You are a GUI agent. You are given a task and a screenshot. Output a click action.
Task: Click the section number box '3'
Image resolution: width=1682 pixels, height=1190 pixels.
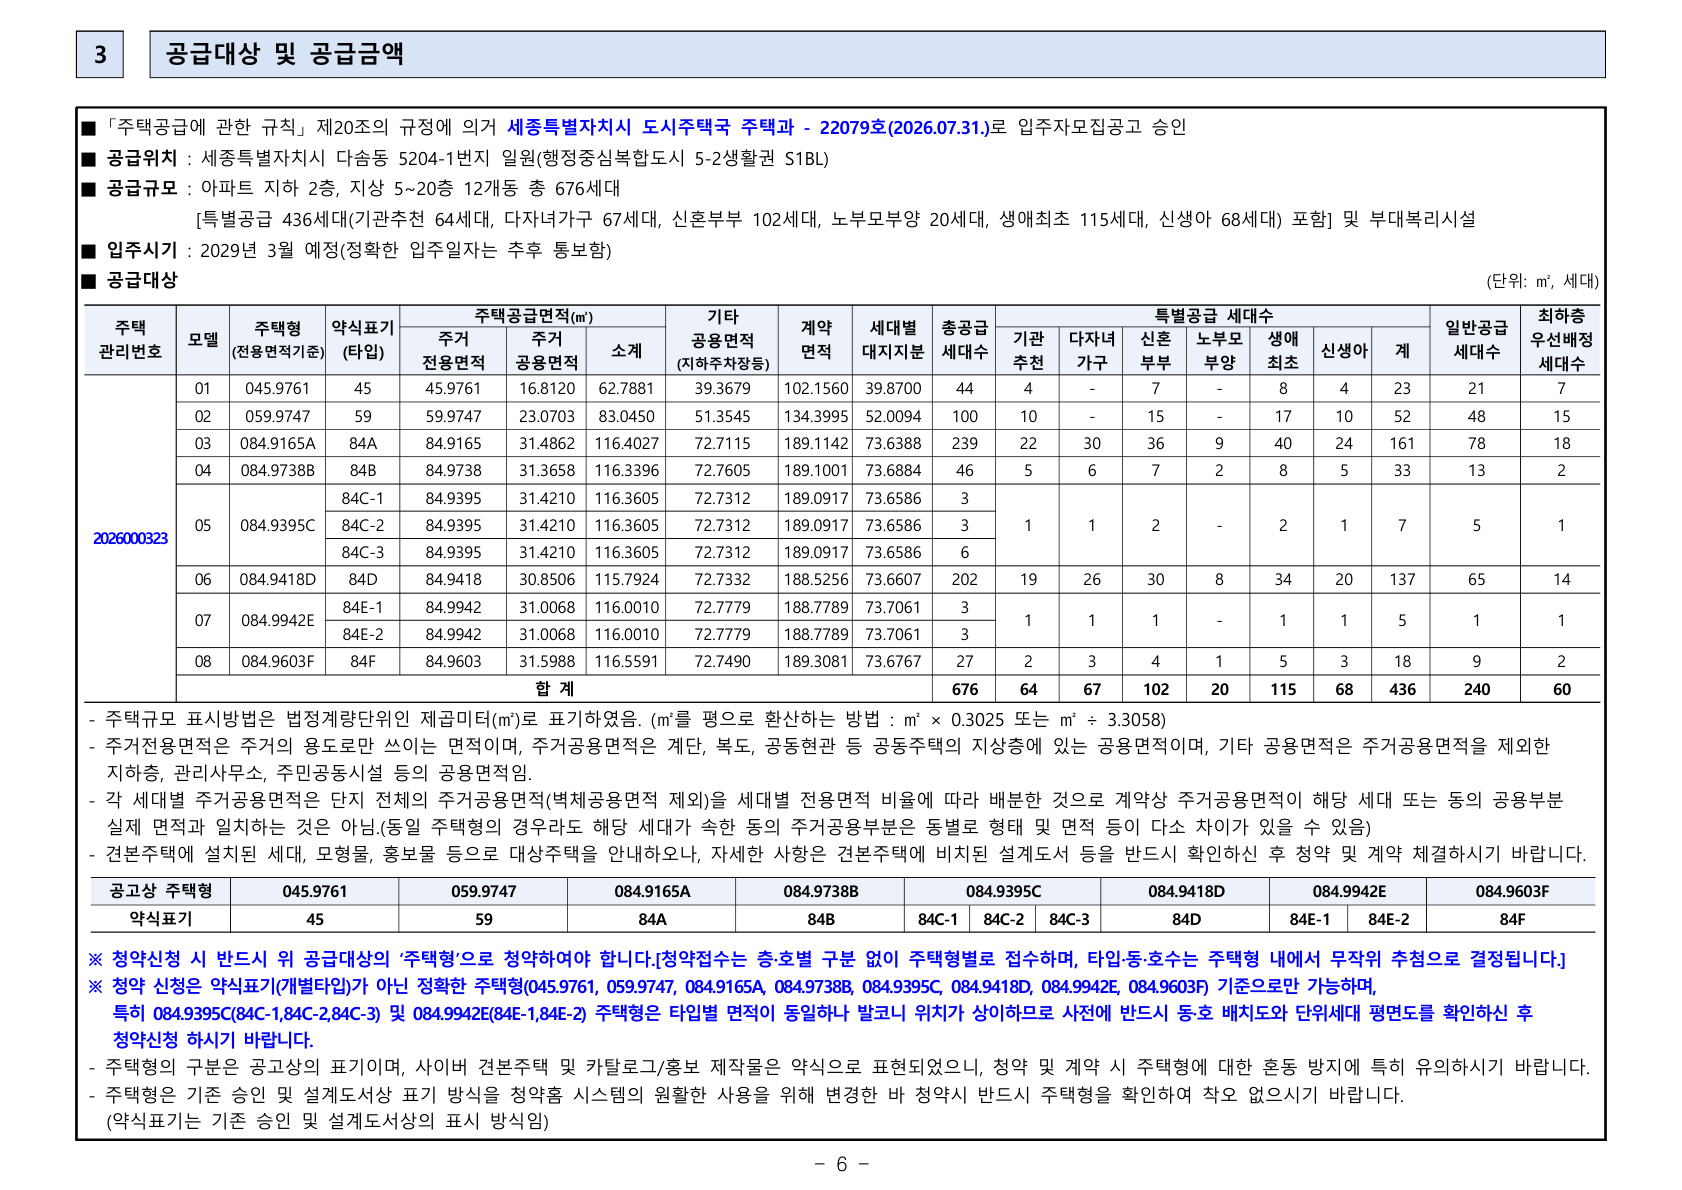pos(100,54)
